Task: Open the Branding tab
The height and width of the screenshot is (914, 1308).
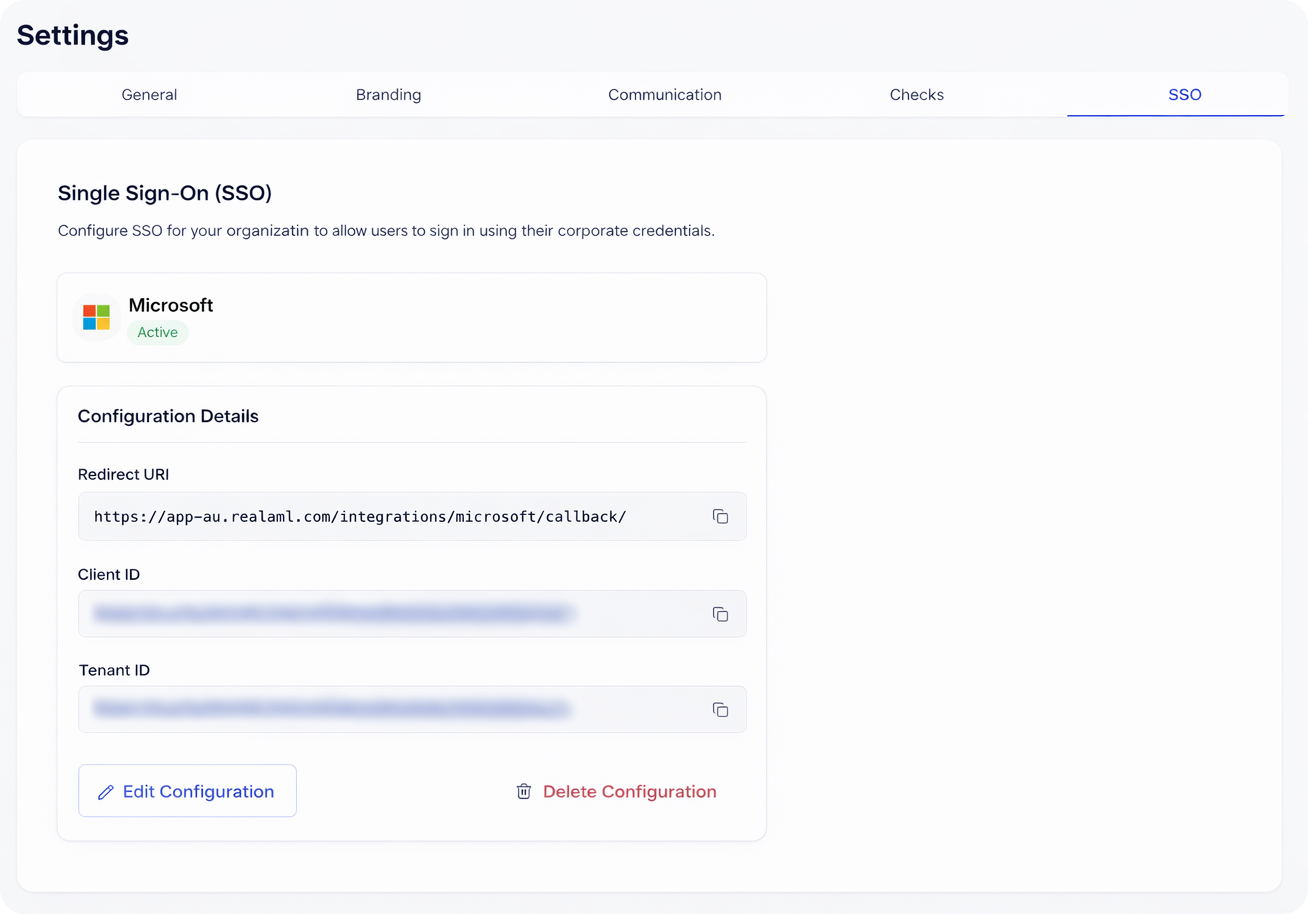Action: pos(388,95)
